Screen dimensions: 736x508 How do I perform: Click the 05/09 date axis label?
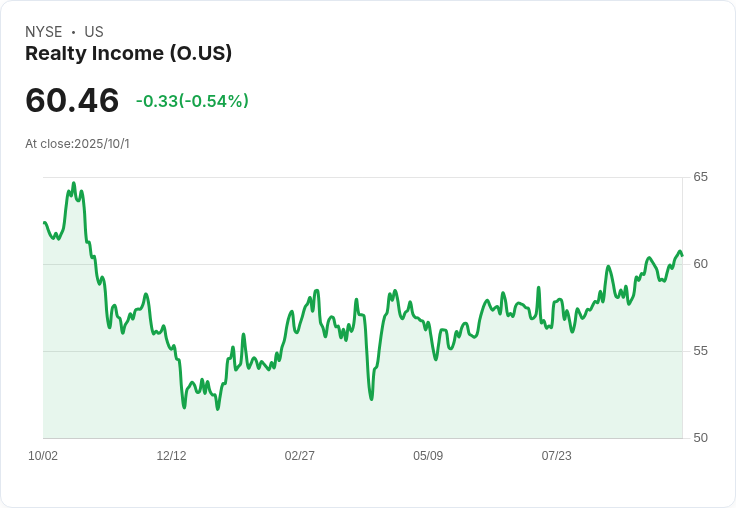click(428, 456)
